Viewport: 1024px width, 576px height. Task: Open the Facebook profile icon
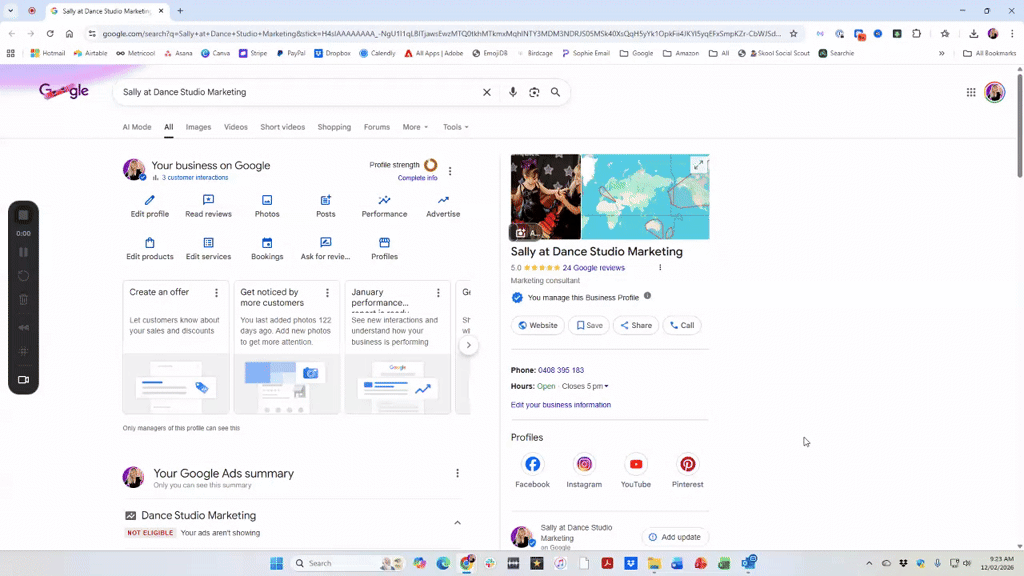click(532, 464)
